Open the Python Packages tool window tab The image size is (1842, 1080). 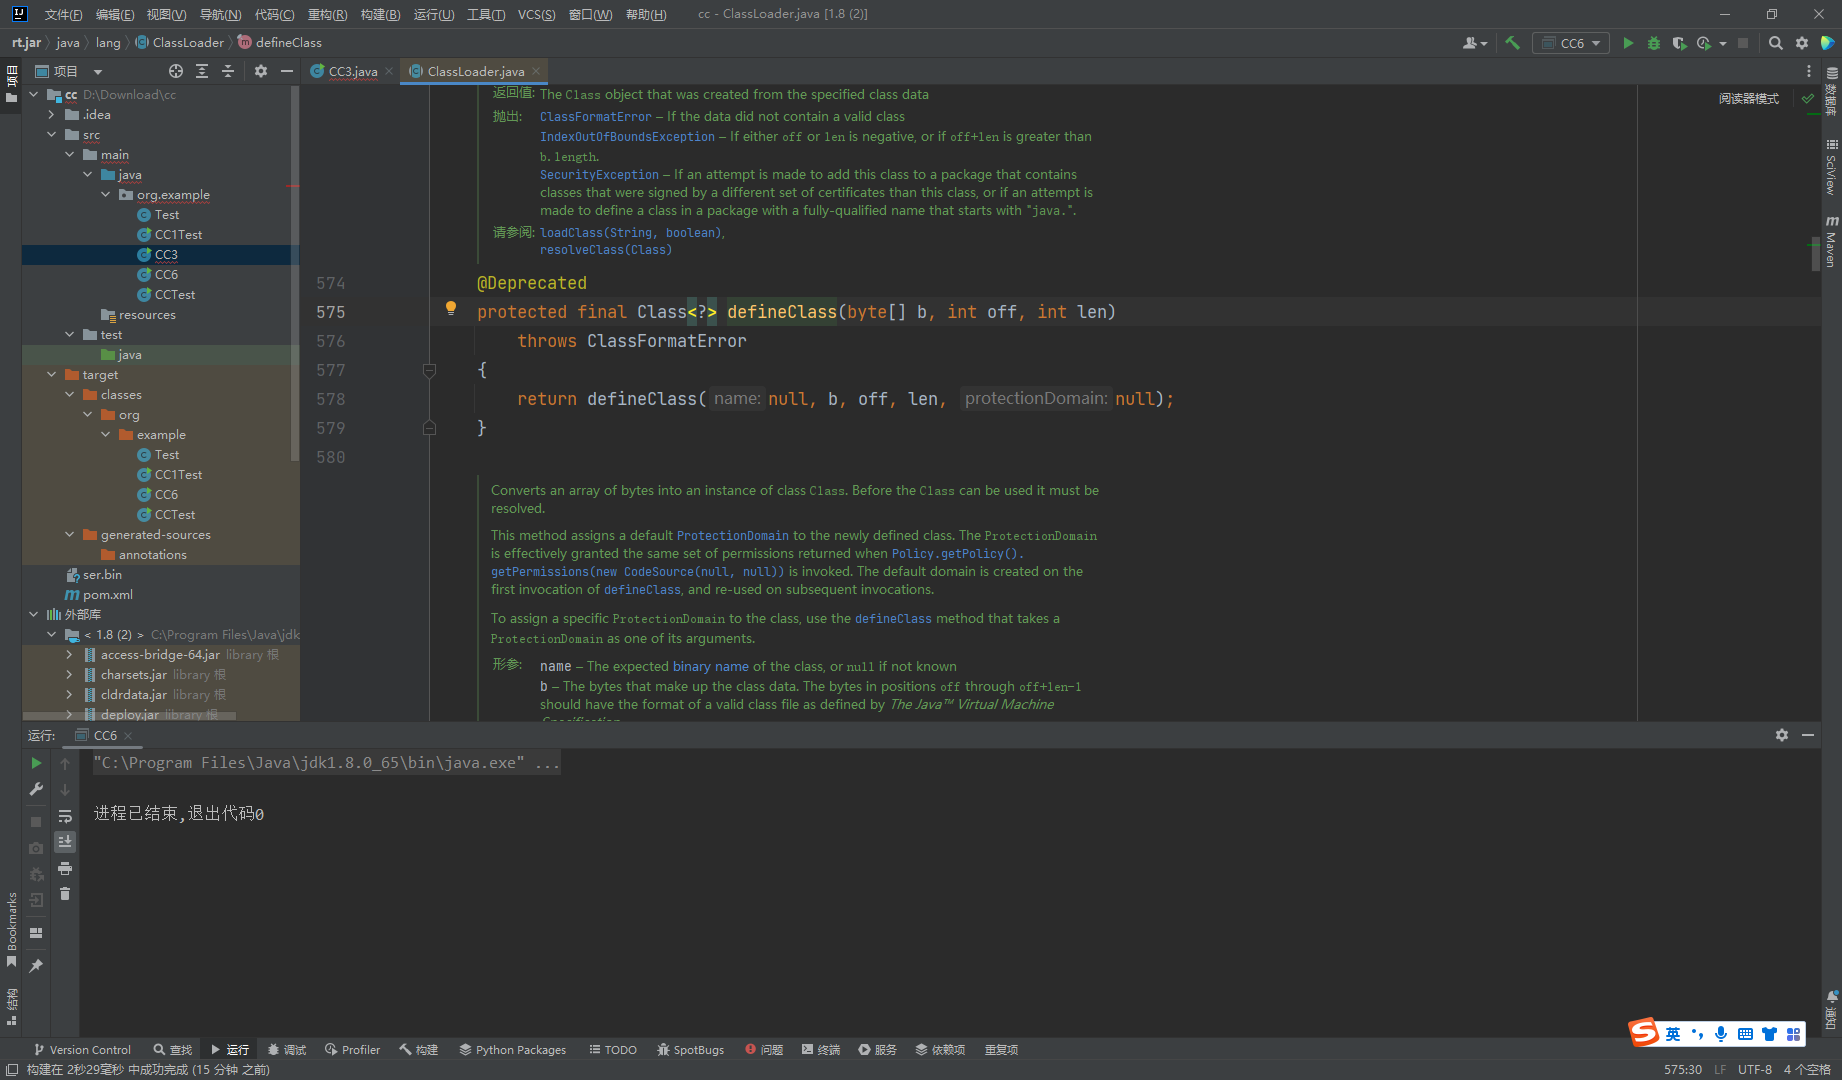(x=512, y=1049)
